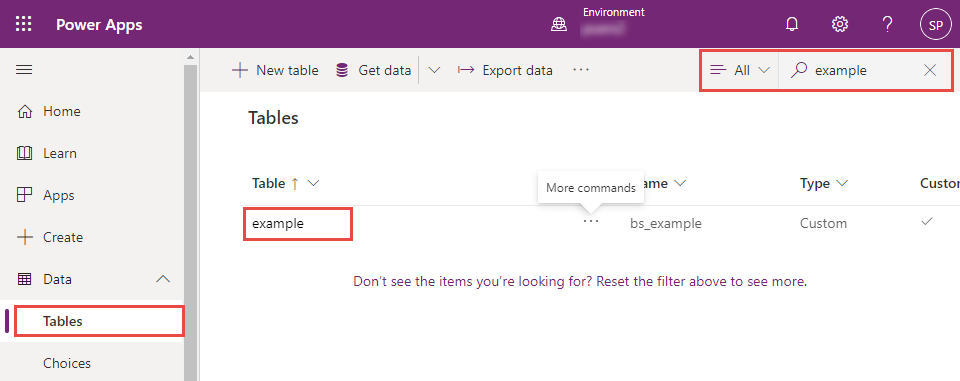Click the search field containing example
Screen dimensions: 960x381
pos(863,70)
